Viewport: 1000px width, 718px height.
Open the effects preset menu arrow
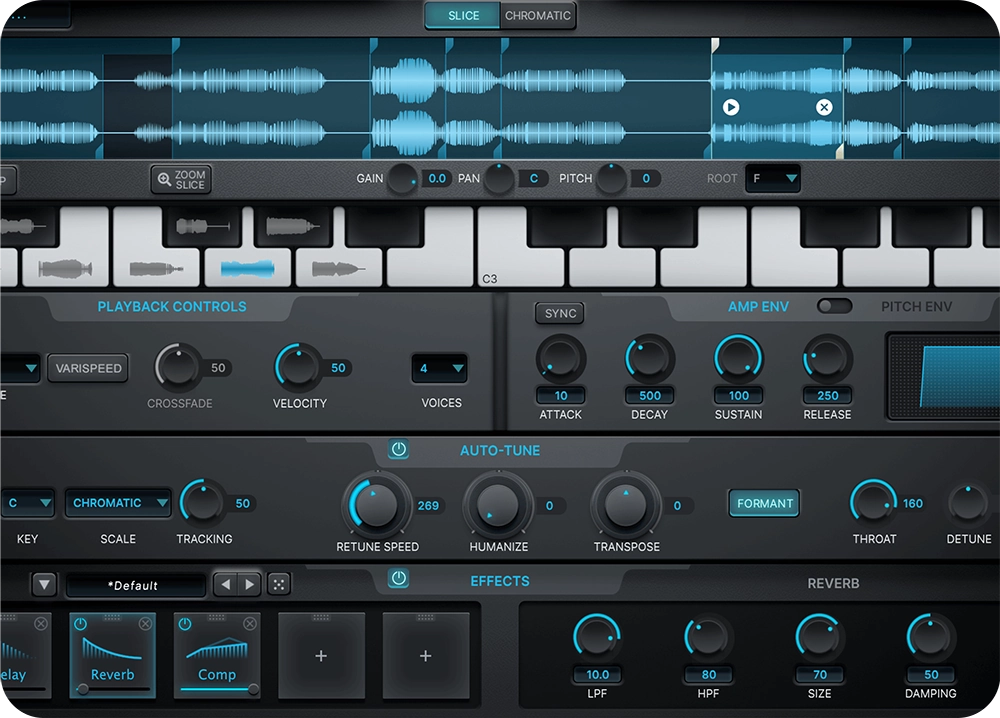44,584
